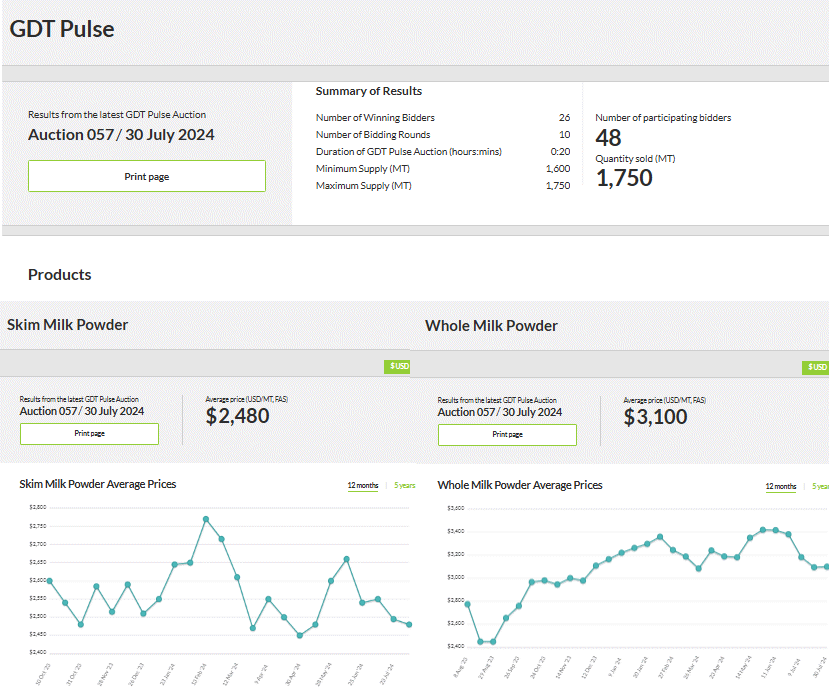Click the winning bidders value '26'
This screenshot has height=687, width=829.
(x=565, y=117)
